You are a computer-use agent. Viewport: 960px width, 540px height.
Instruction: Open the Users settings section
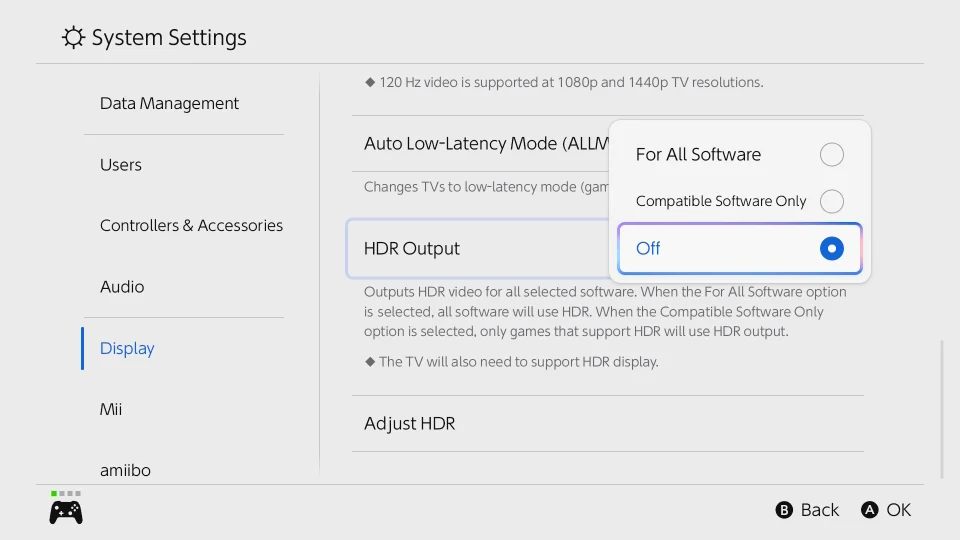tap(121, 165)
